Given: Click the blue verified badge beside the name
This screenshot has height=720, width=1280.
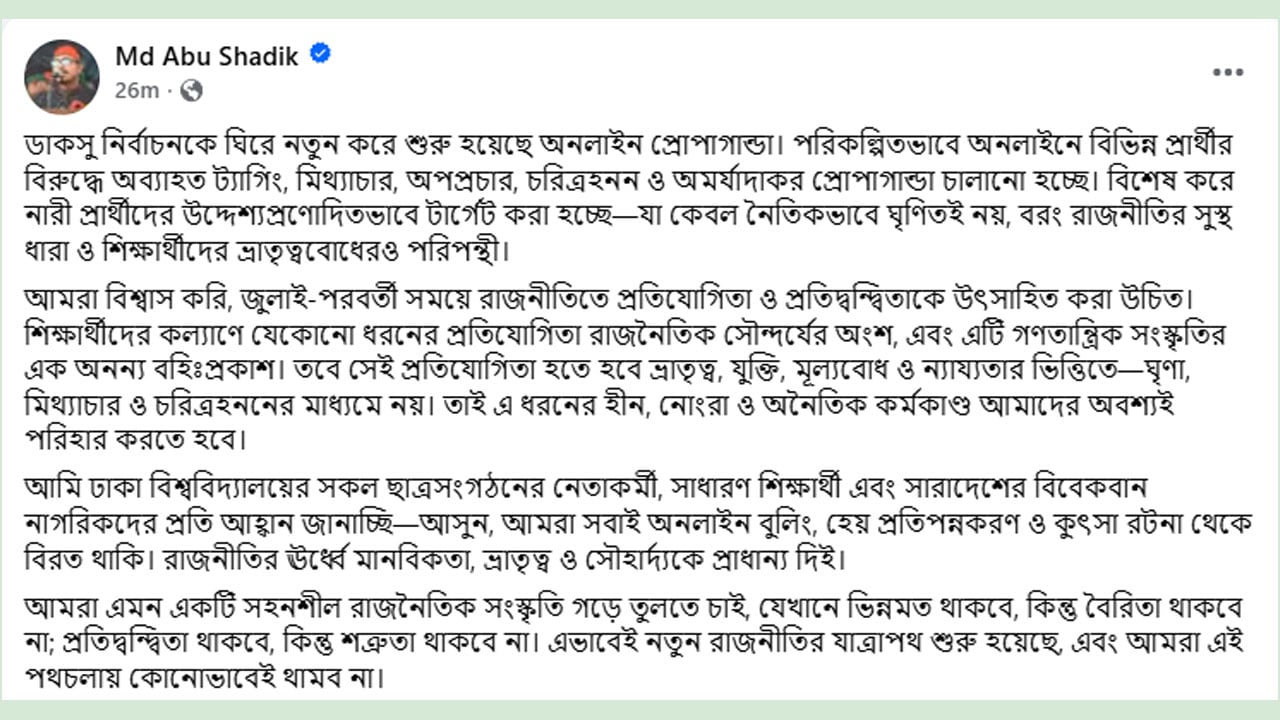Looking at the screenshot, I should coord(320,54).
